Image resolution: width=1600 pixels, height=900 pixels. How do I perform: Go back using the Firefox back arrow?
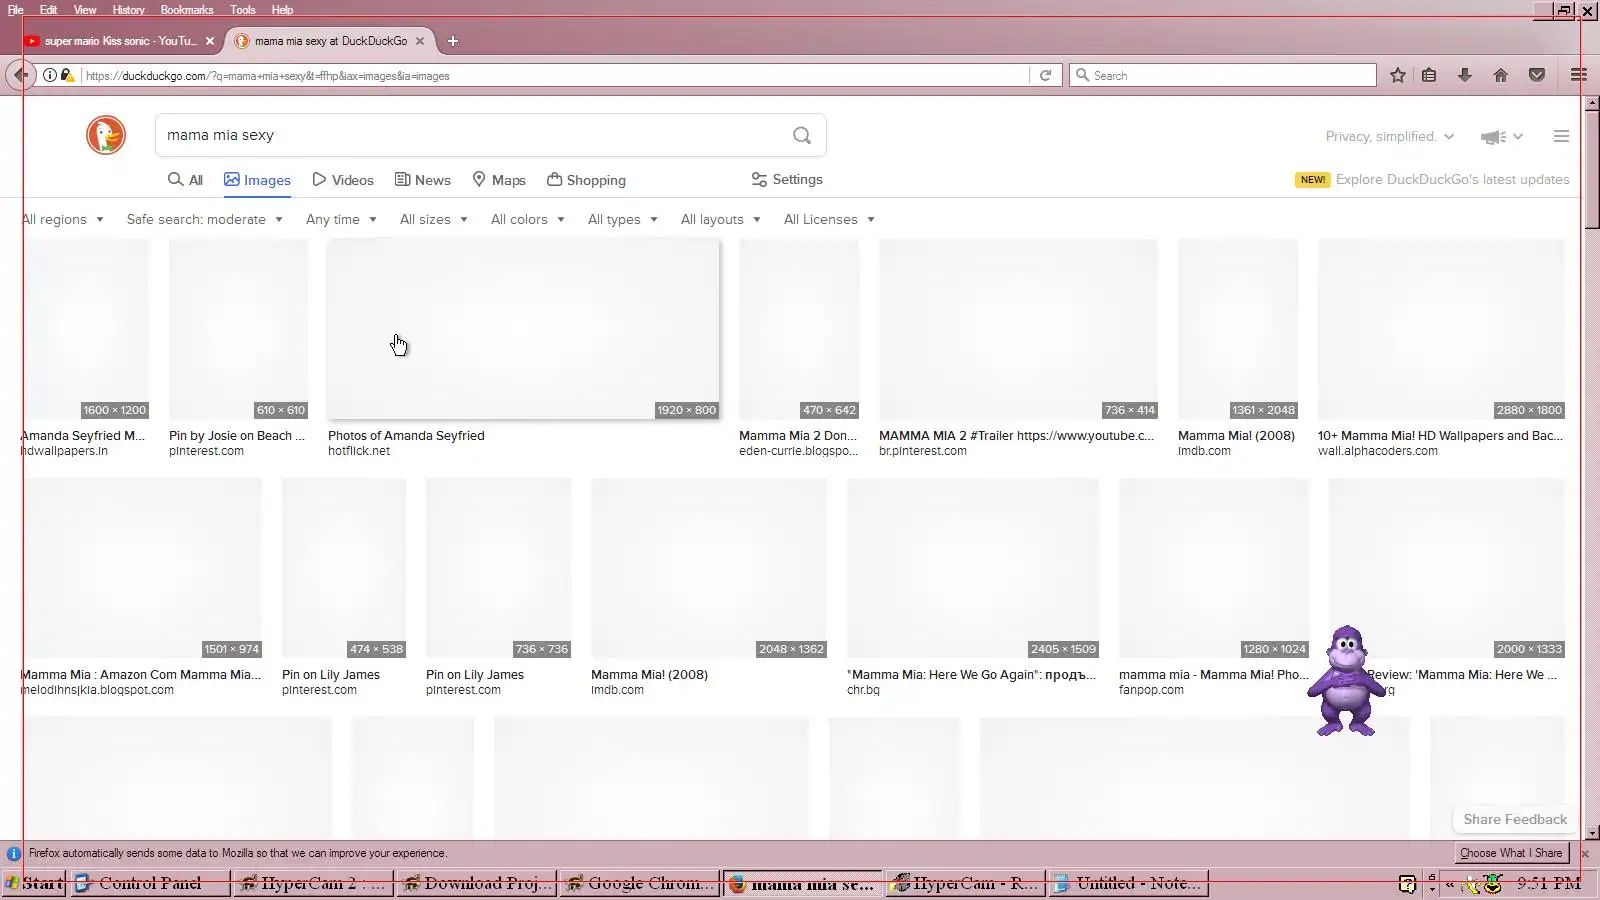point(20,75)
